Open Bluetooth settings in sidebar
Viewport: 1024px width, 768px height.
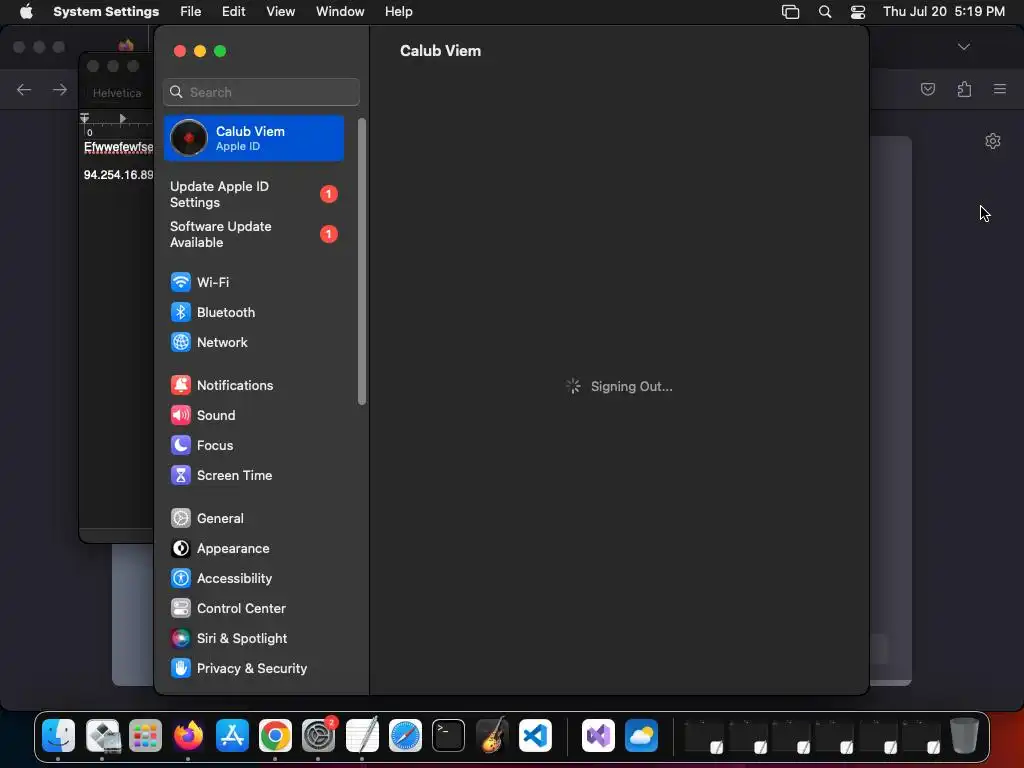click(x=253, y=312)
